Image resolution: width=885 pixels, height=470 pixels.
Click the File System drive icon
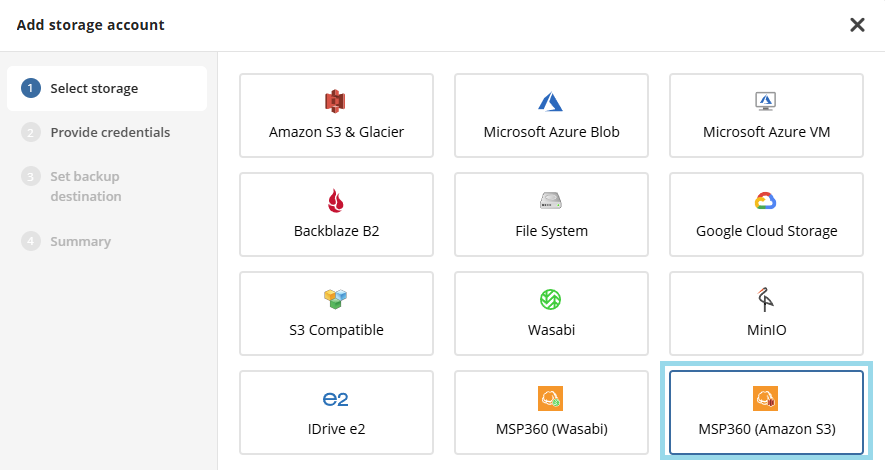550,200
